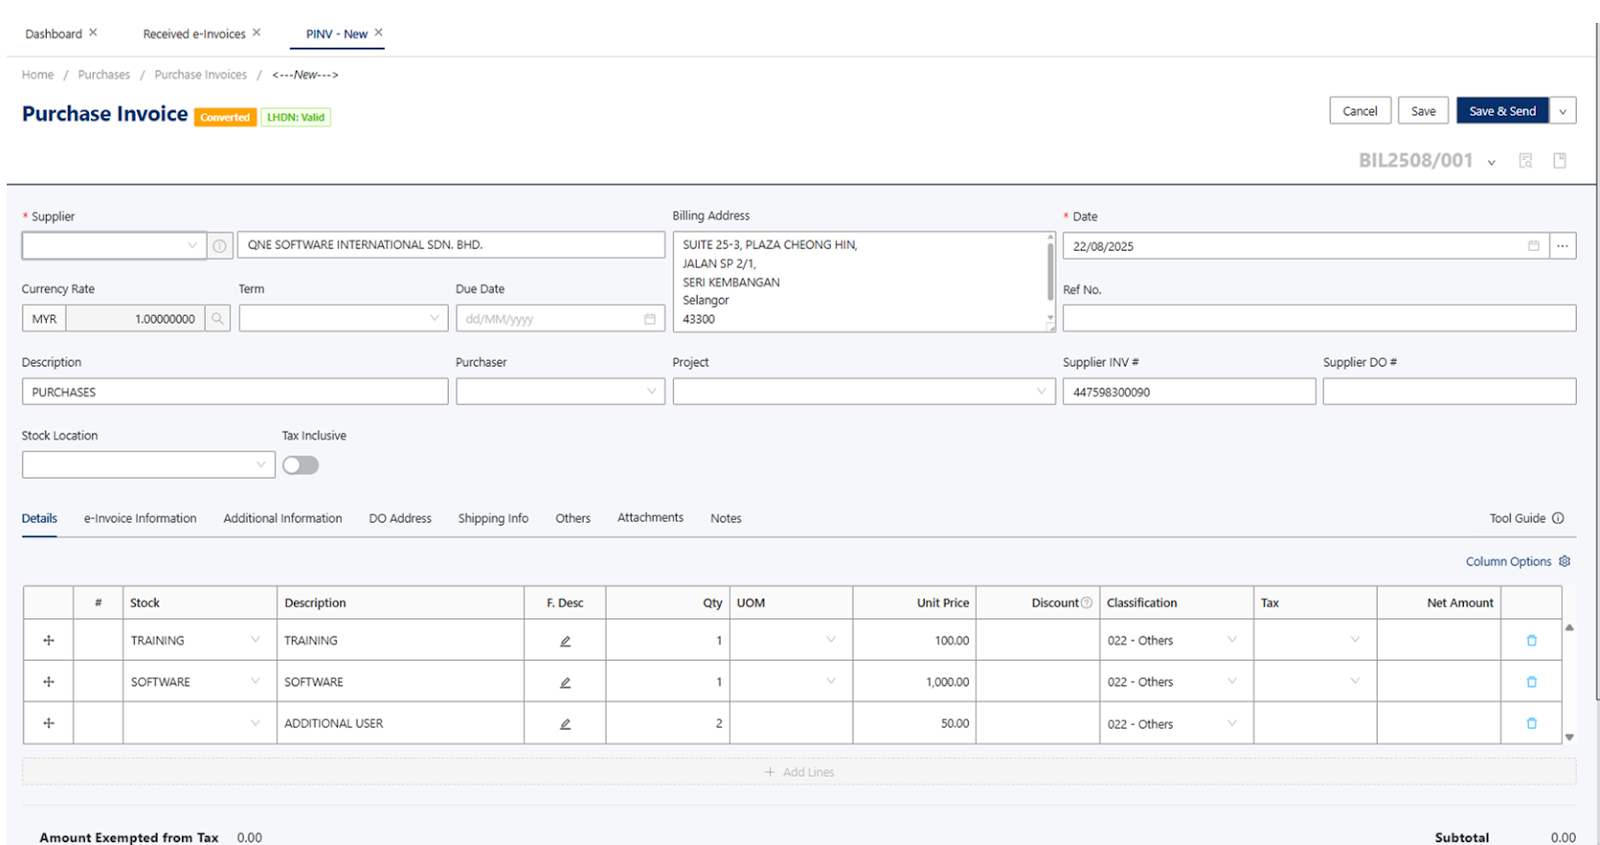Image resolution: width=1600 pixels, height=845 pixels.
Task: Edit further description for ADDITIONAL USER row
Action: point(565,724)
